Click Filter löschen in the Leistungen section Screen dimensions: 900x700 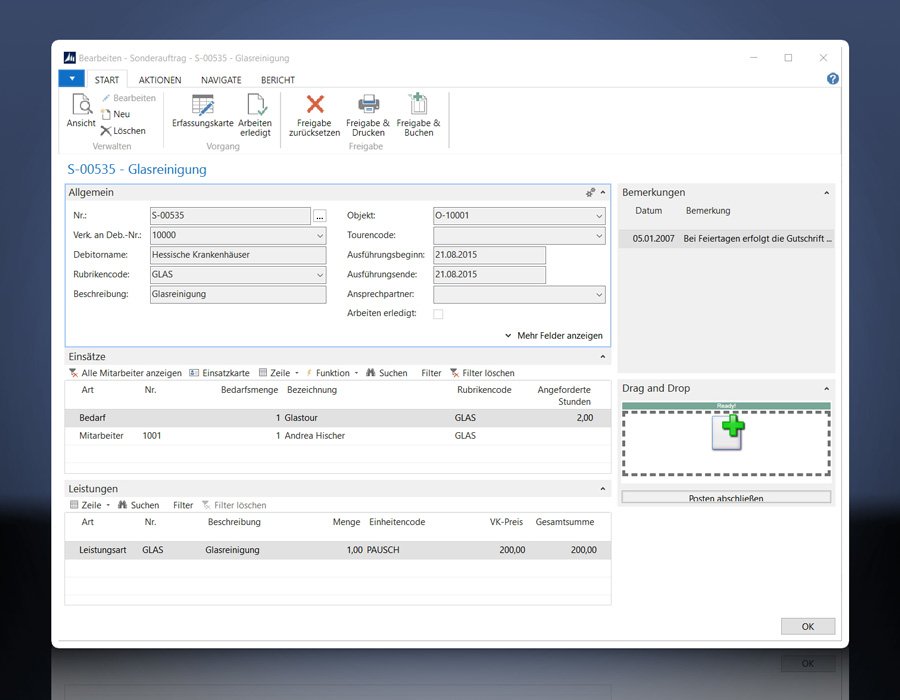pos(237,505)
